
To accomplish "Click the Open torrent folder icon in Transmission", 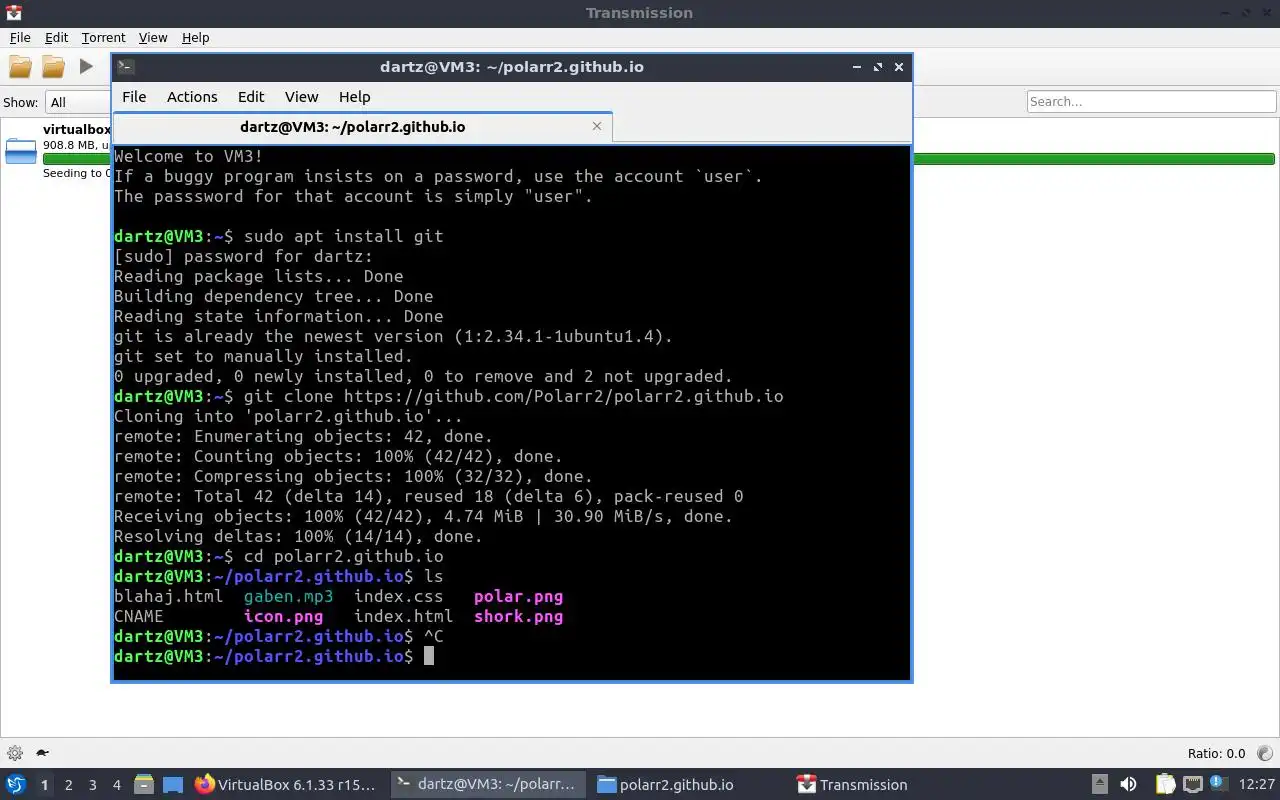I will (x=20, y=67).
